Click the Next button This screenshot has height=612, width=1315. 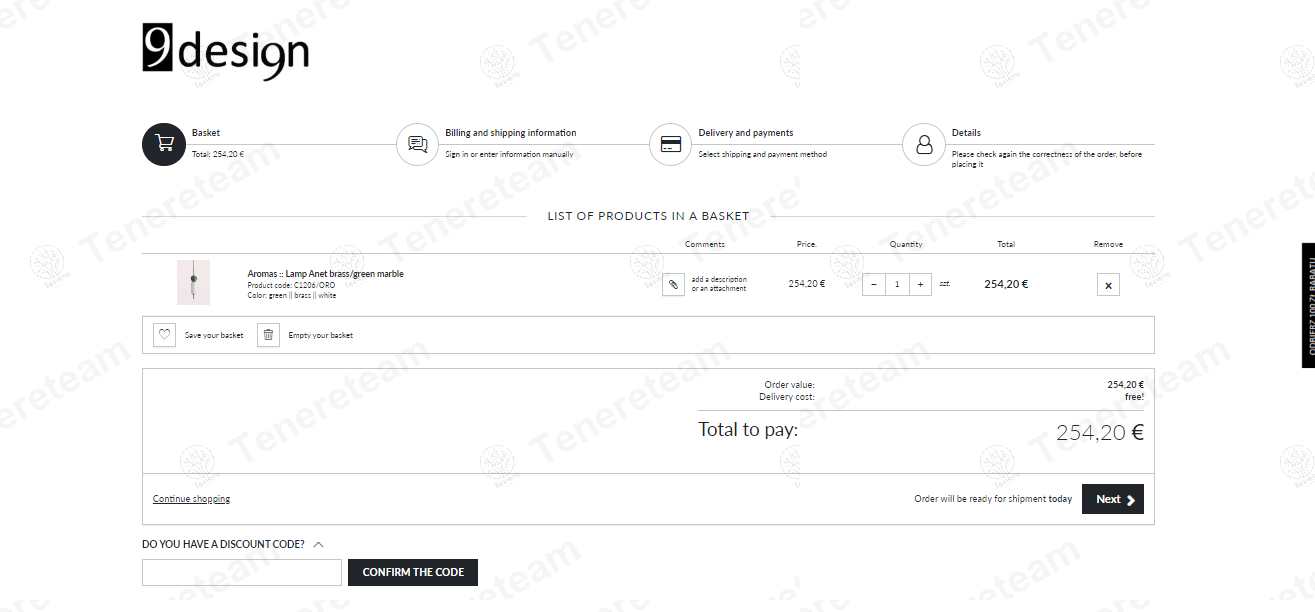pos(1113,499)
